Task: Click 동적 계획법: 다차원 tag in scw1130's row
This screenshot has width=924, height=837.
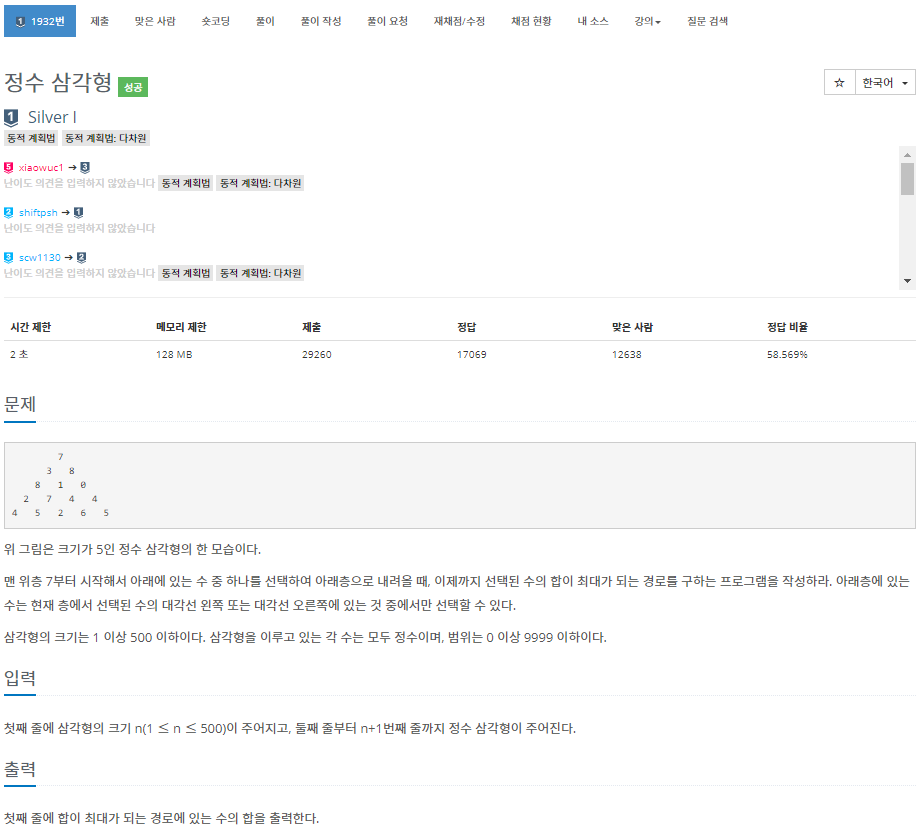Action: click(x=260, y=273)
